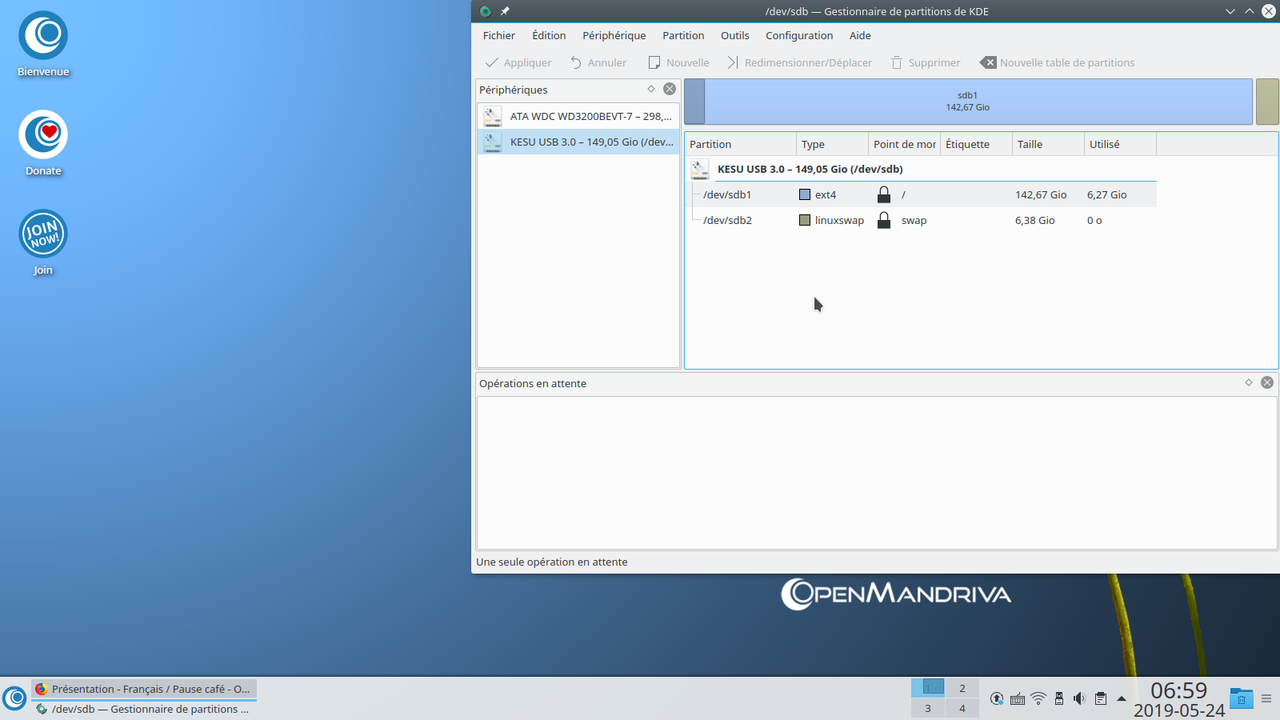Select the /dev/sdb1 partition row

click(x=921, y=194)
